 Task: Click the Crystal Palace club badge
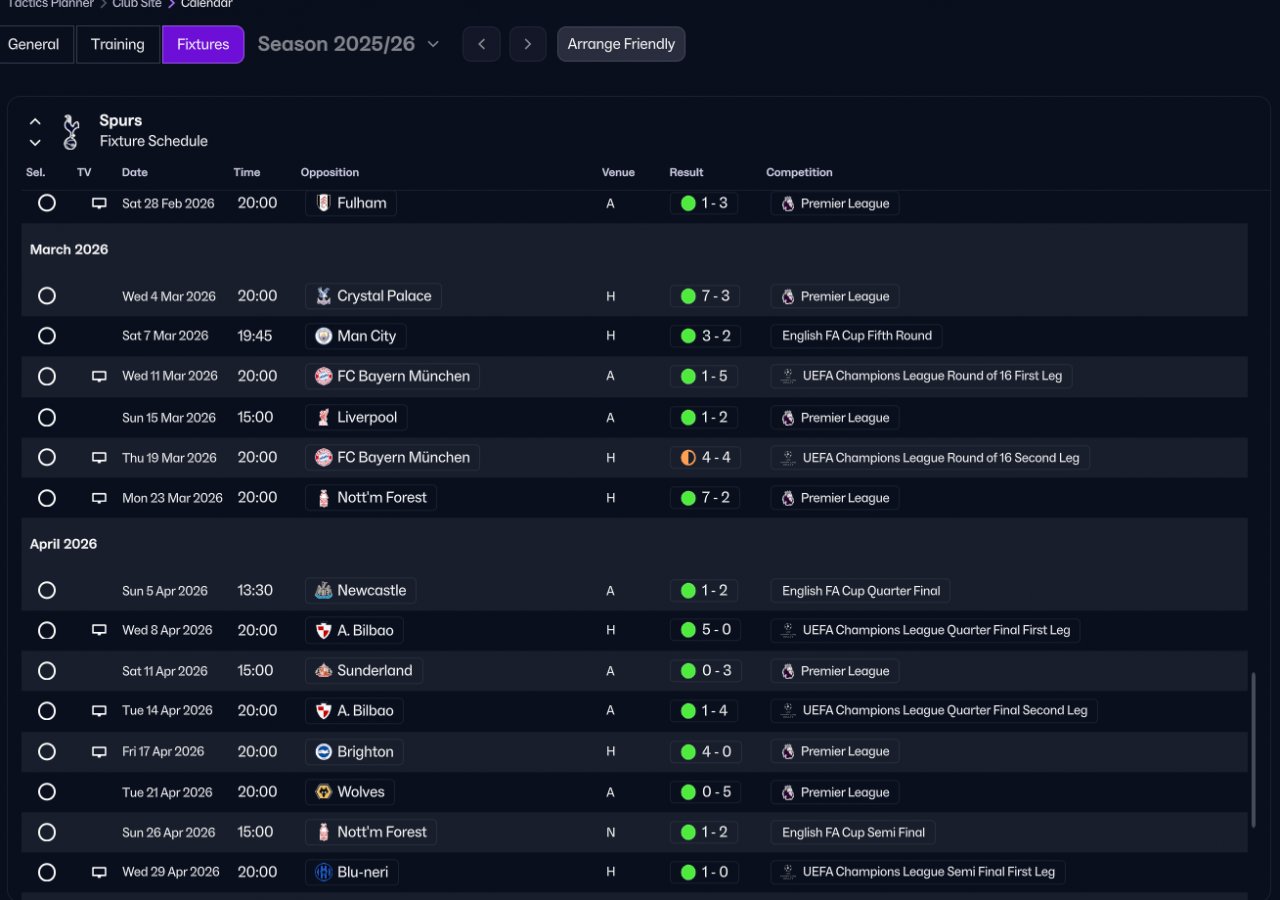tap(323, 296)
